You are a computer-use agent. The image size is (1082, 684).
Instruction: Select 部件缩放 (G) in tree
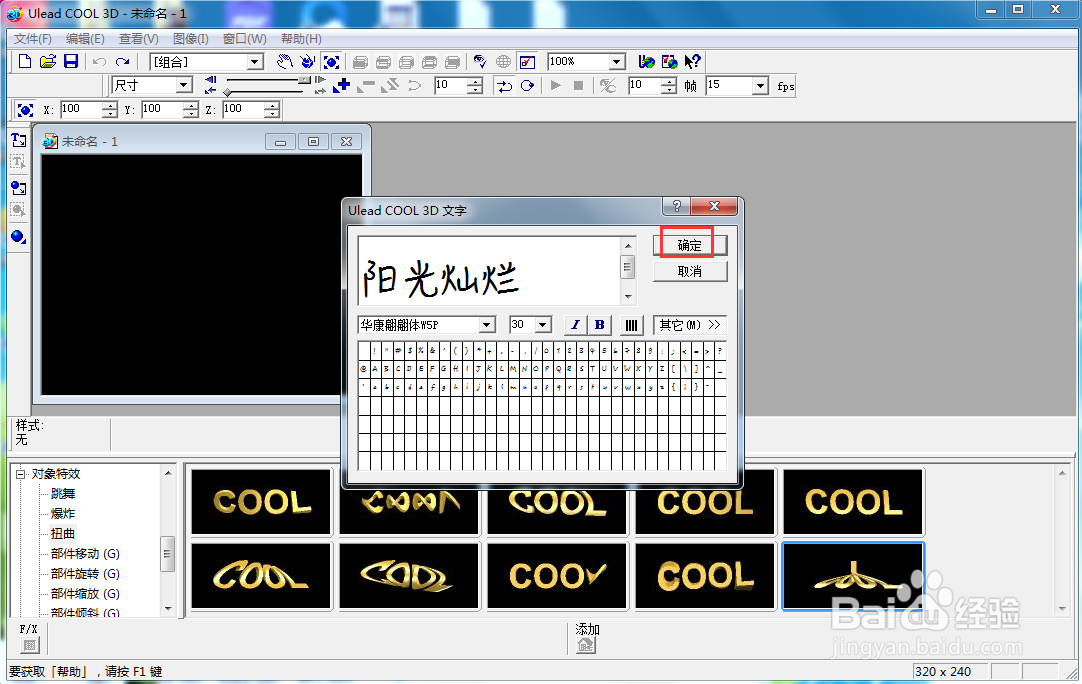85,594
